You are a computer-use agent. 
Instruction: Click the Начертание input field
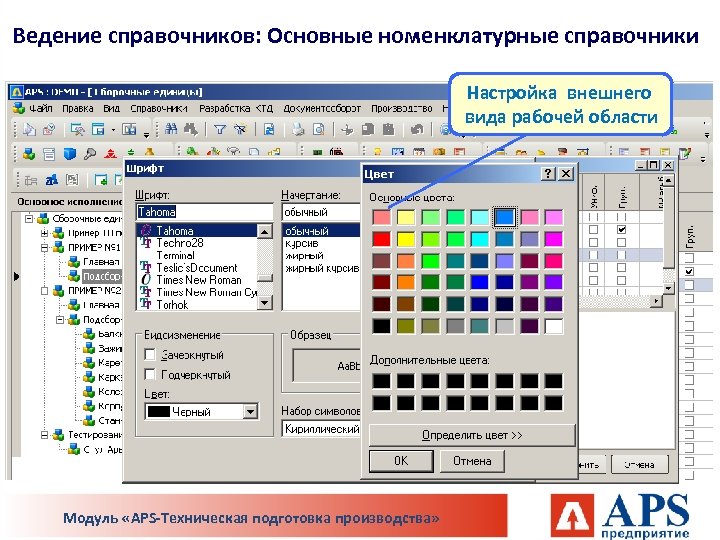tap(321, 212)
